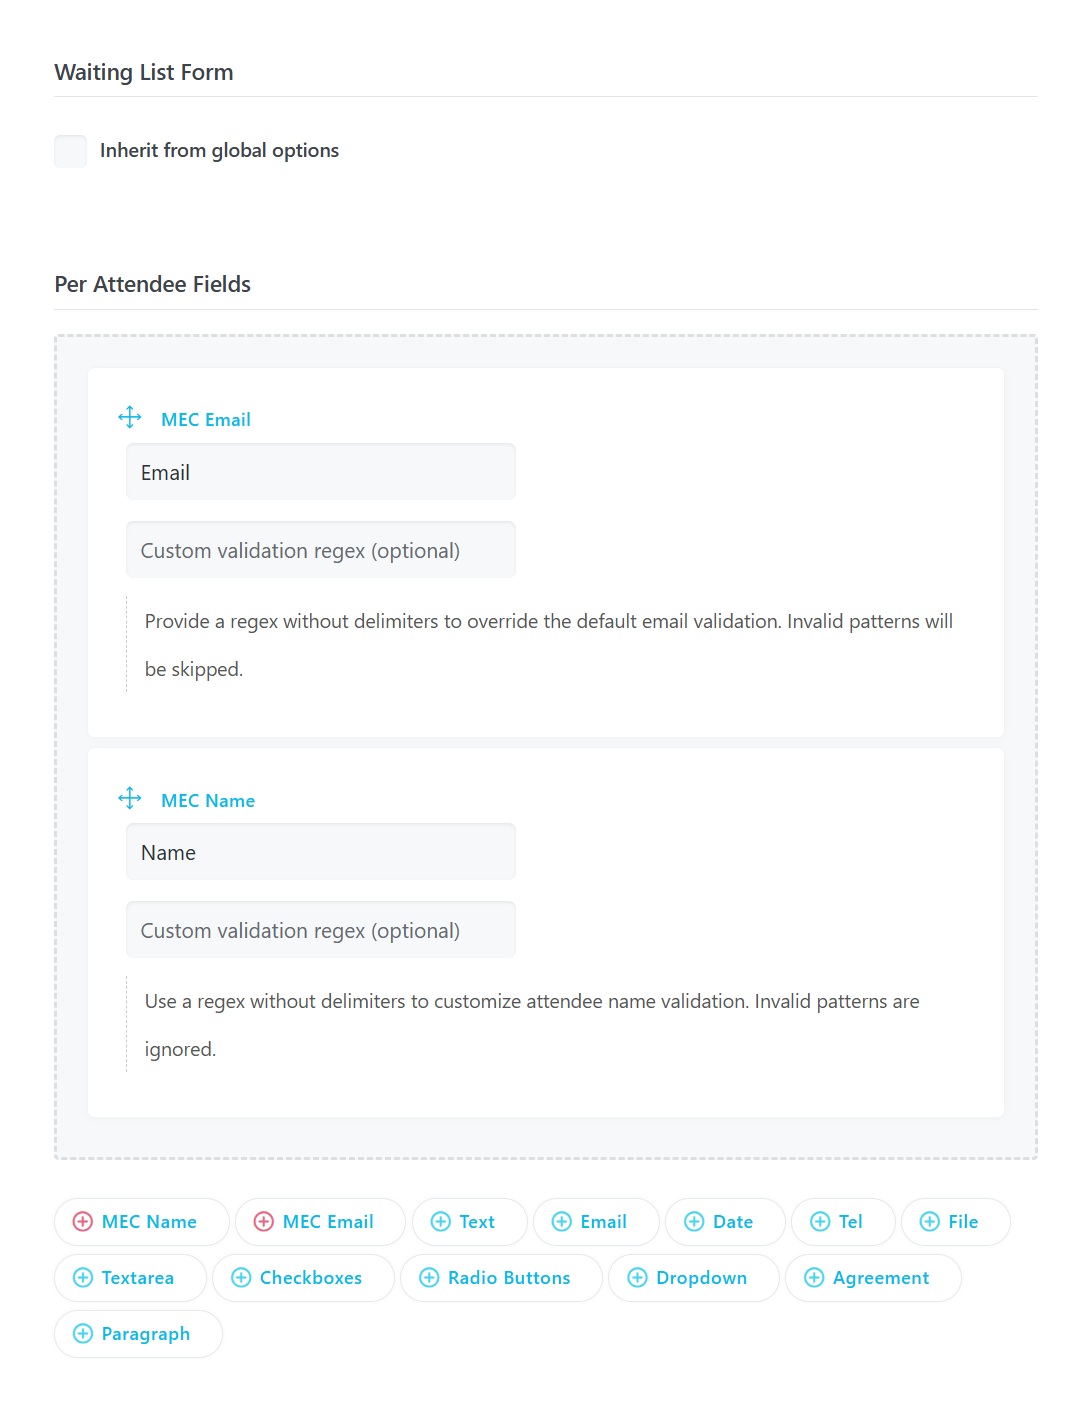1091x1407 pixels.
Task: Click the plus icon on the File button
Action: tap(930, 1221)
